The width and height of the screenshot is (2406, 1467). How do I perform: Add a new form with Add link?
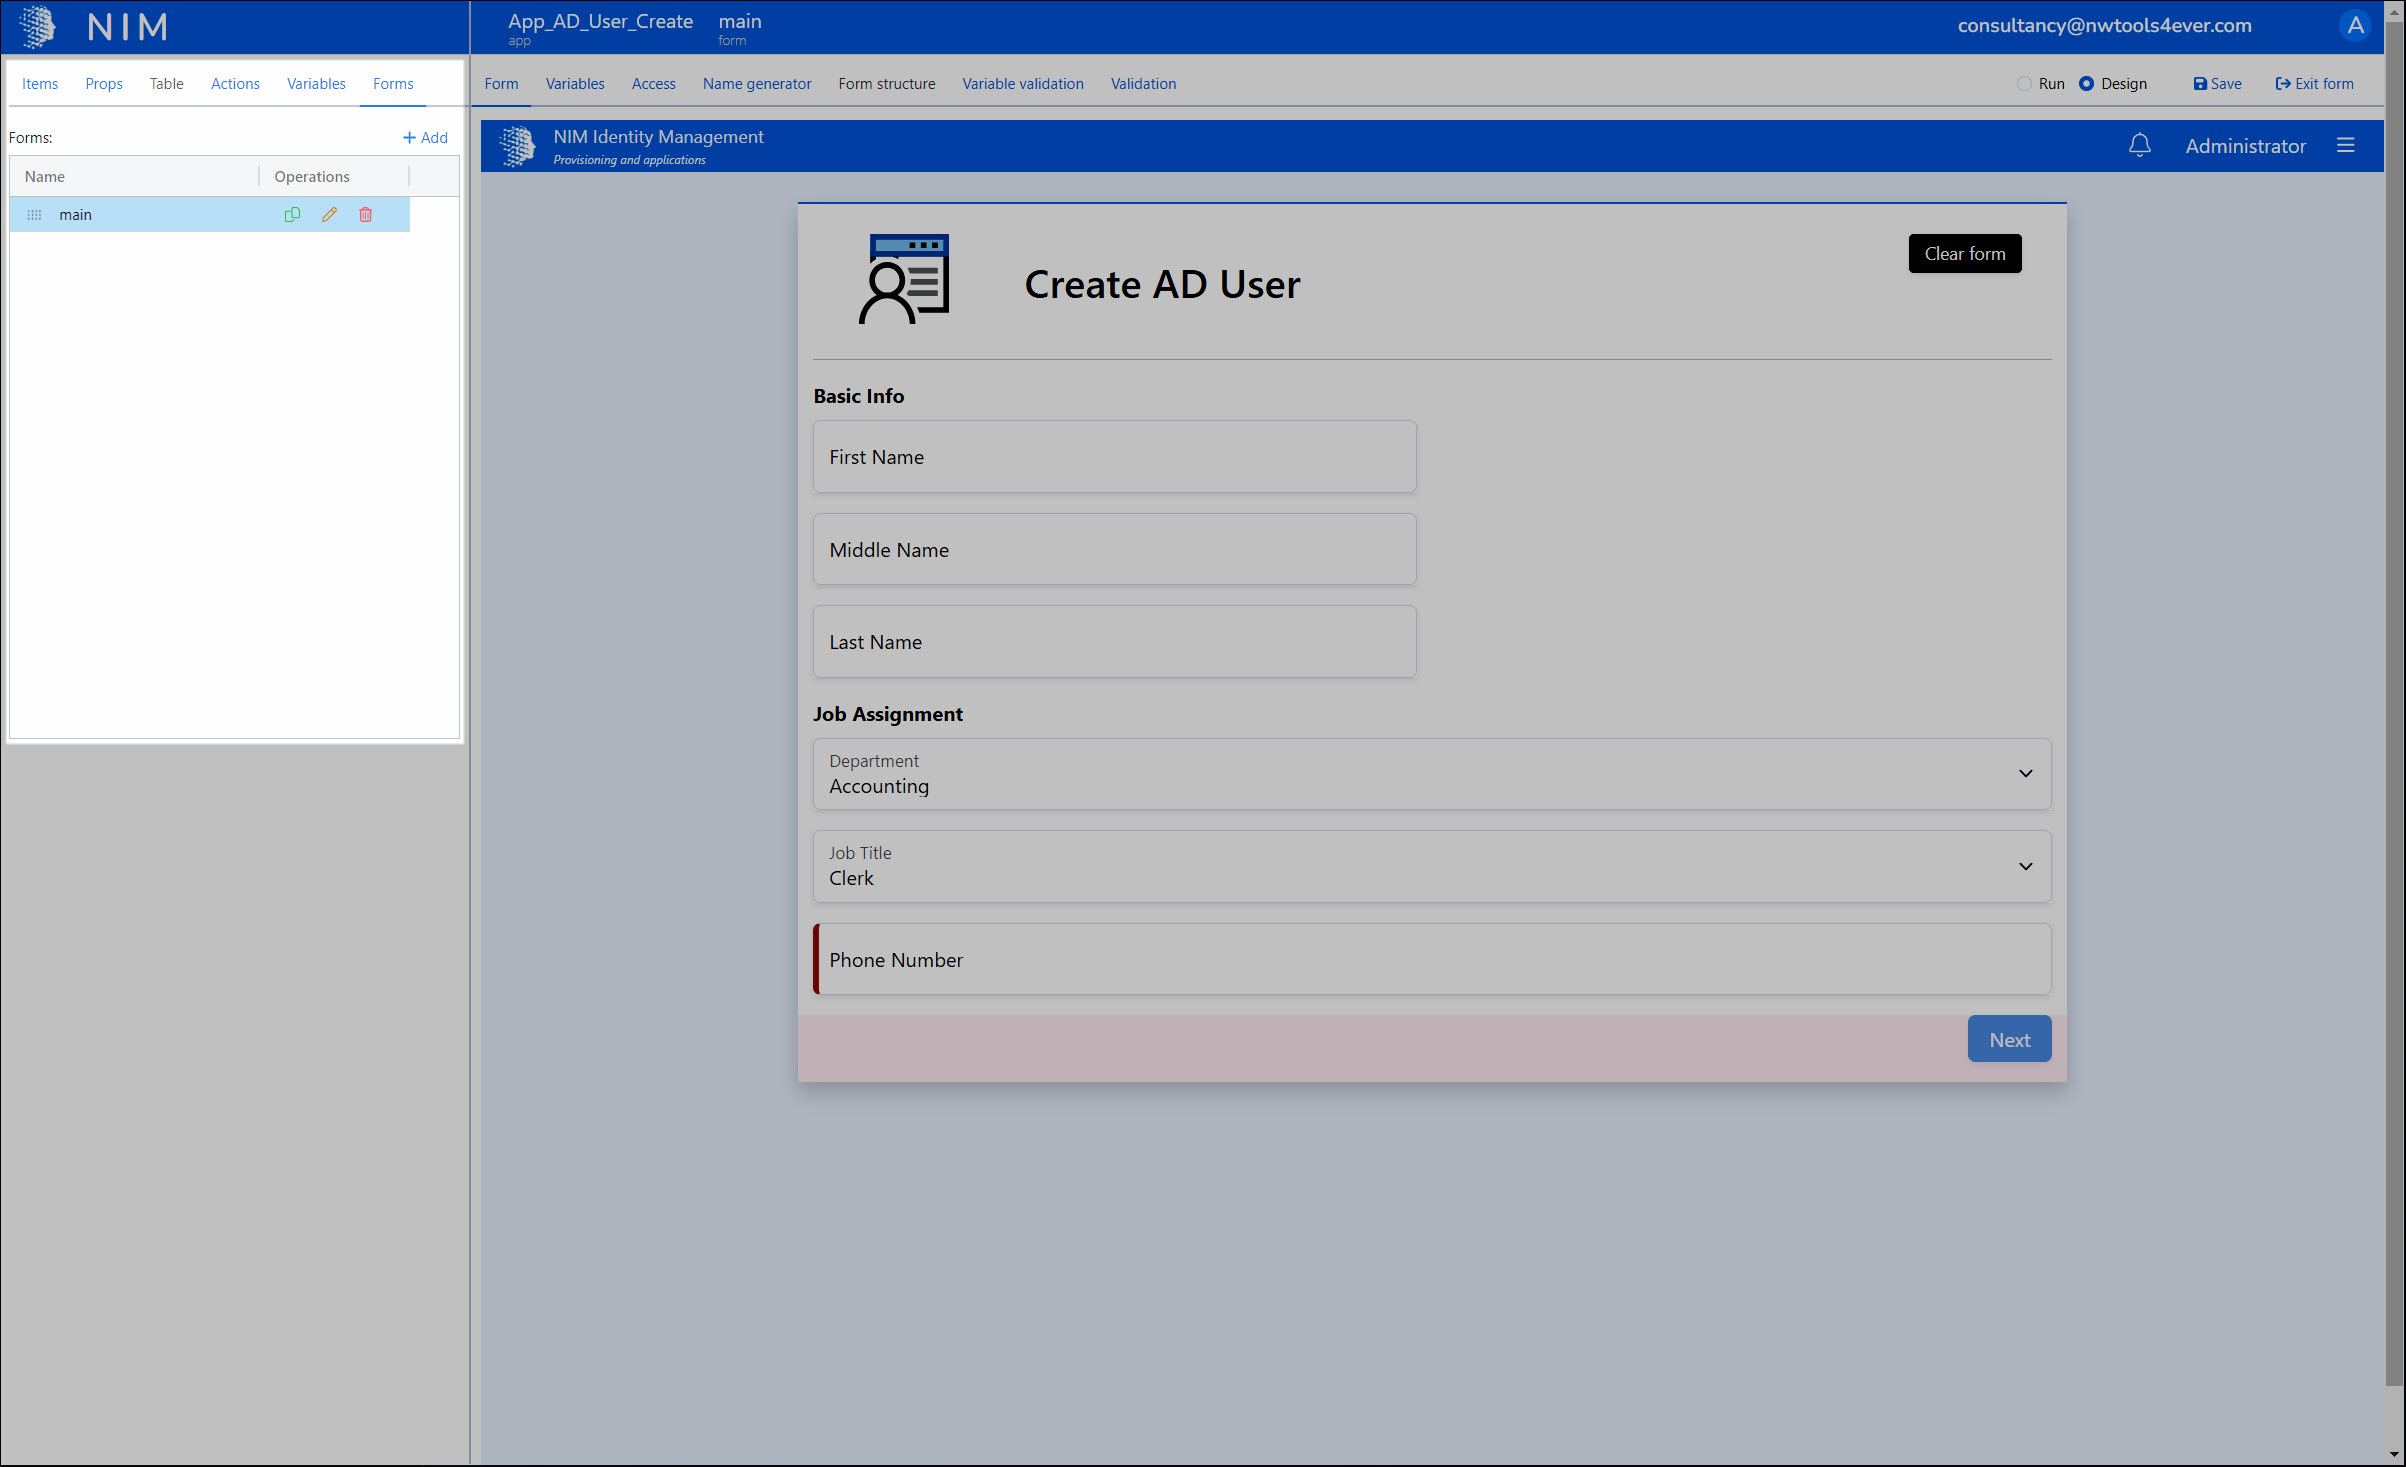[425, 138]
